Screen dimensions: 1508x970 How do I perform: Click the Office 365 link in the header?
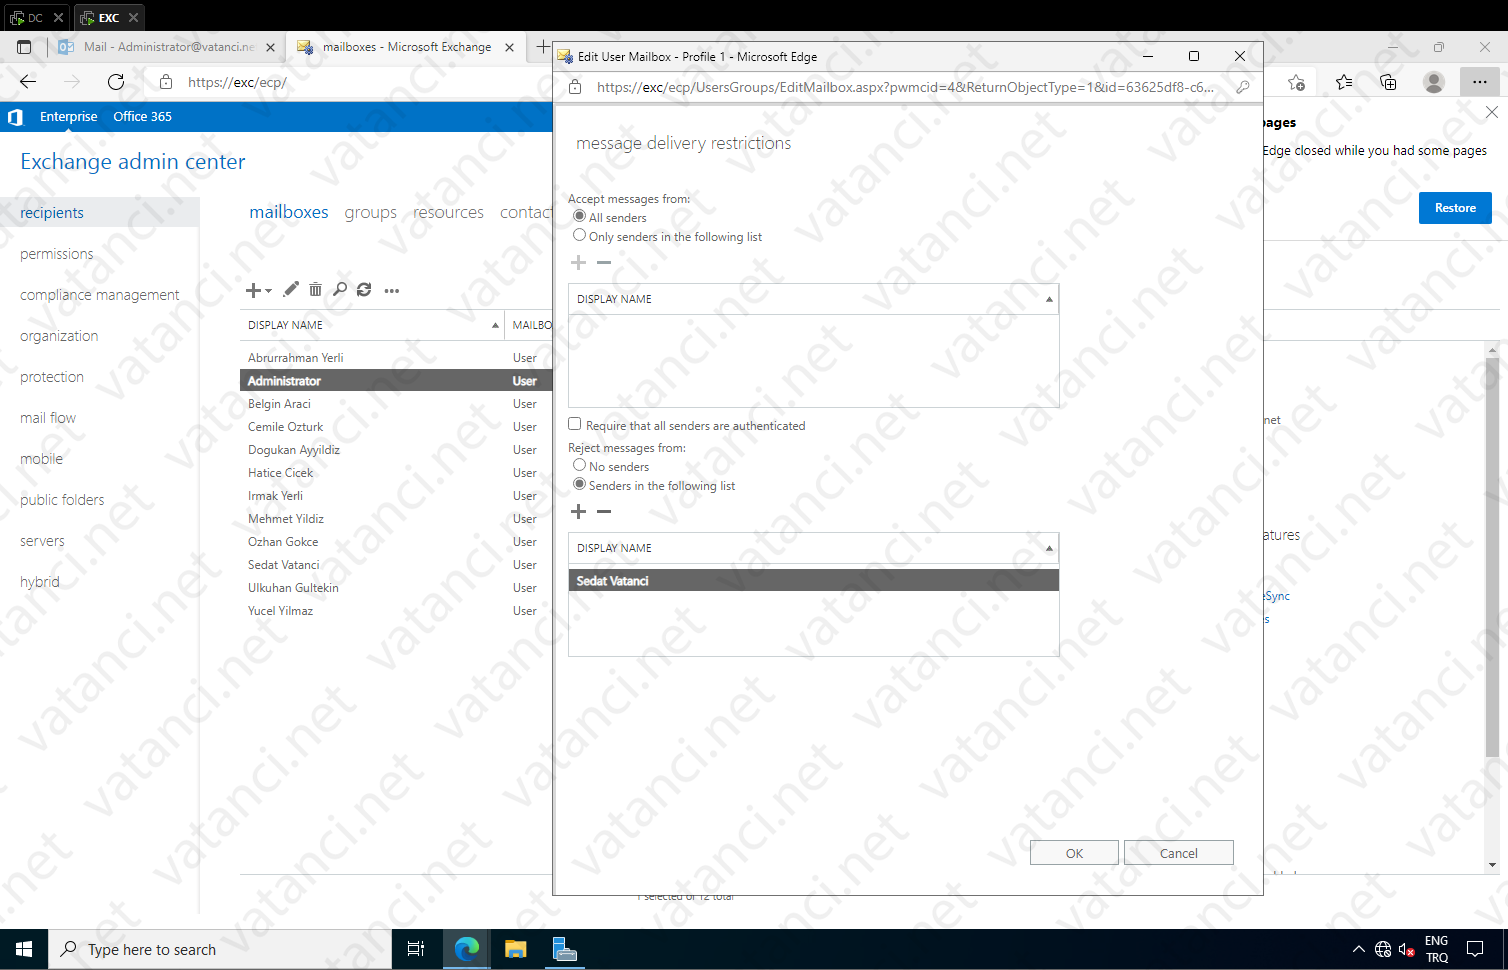tap(142, 117)
